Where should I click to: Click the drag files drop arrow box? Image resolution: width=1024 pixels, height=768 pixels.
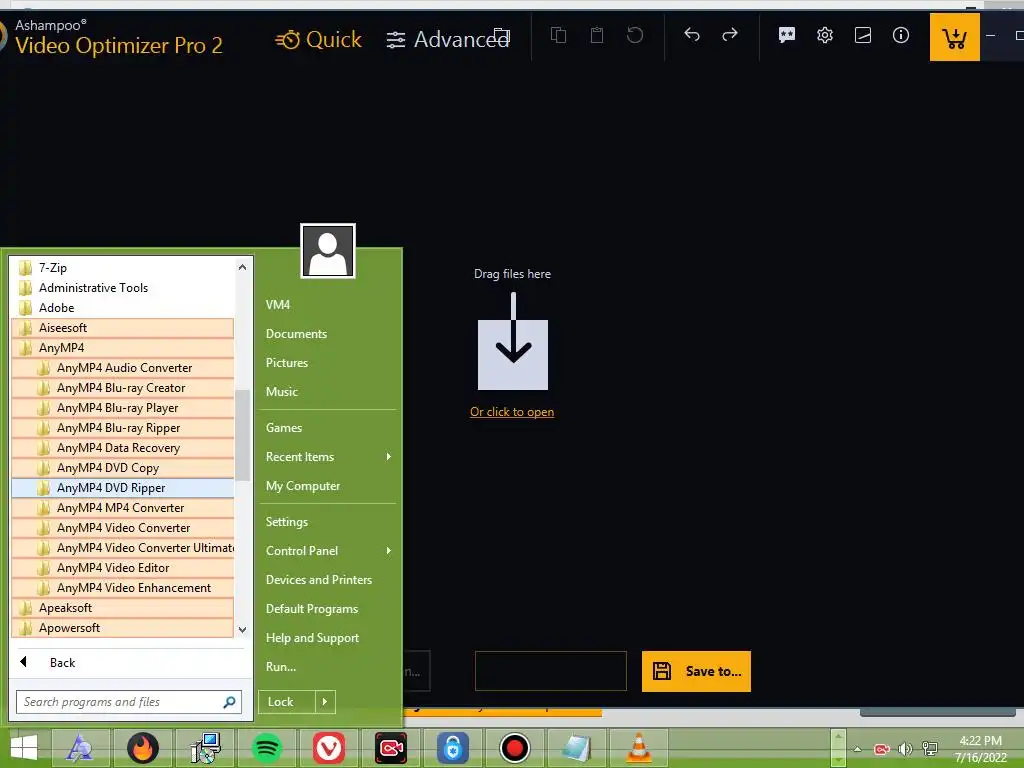pyautogui.click(x=513, y=354)
